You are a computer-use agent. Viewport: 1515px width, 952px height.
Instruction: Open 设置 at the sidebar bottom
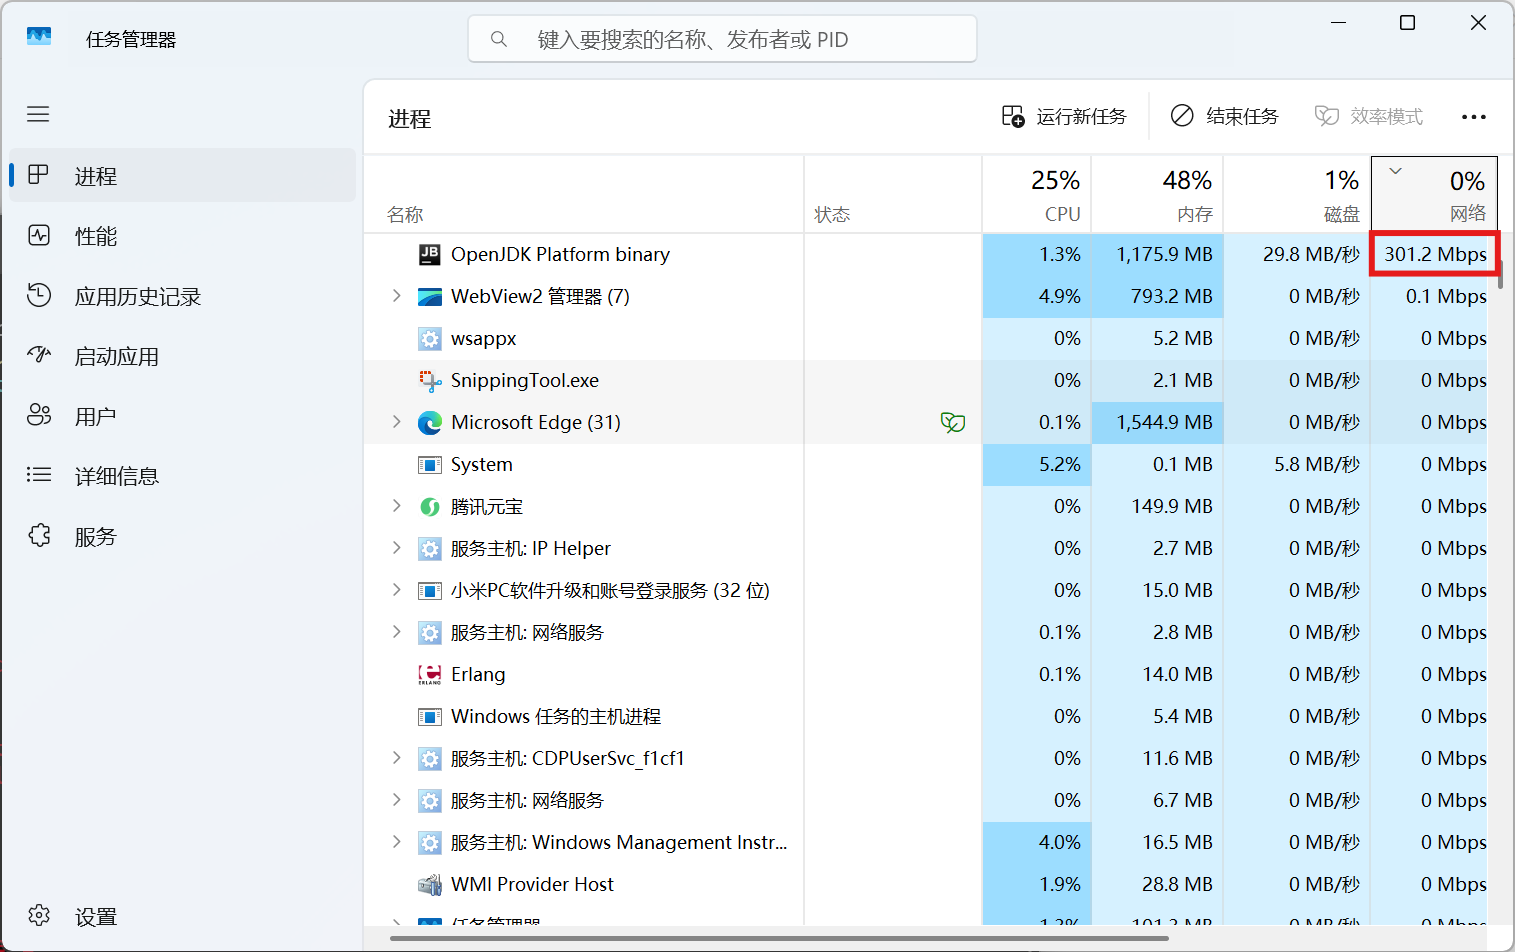[182, 916]
